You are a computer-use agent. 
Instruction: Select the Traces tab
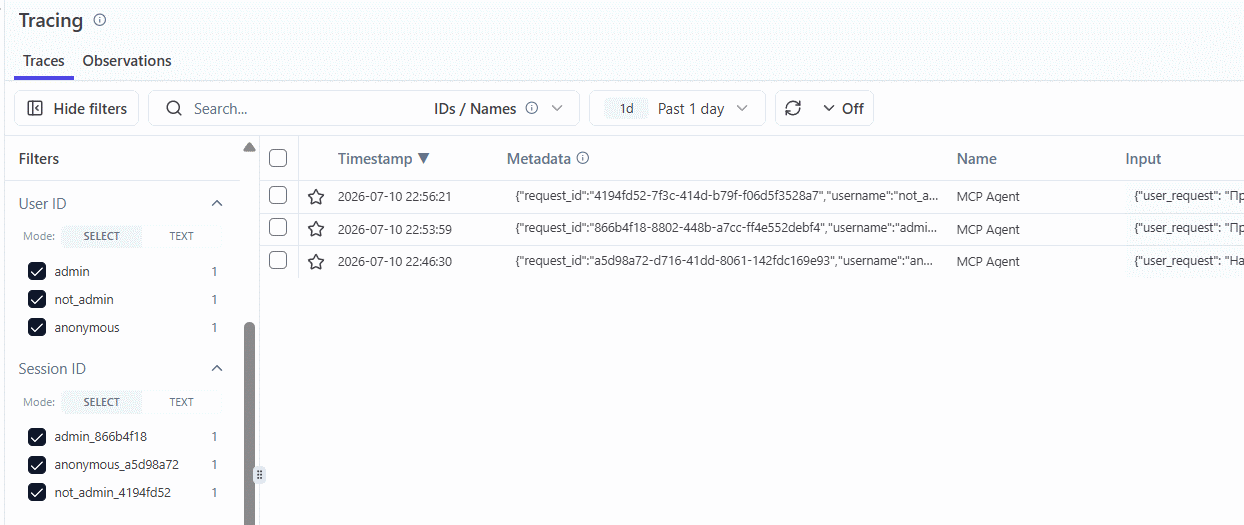44,61
